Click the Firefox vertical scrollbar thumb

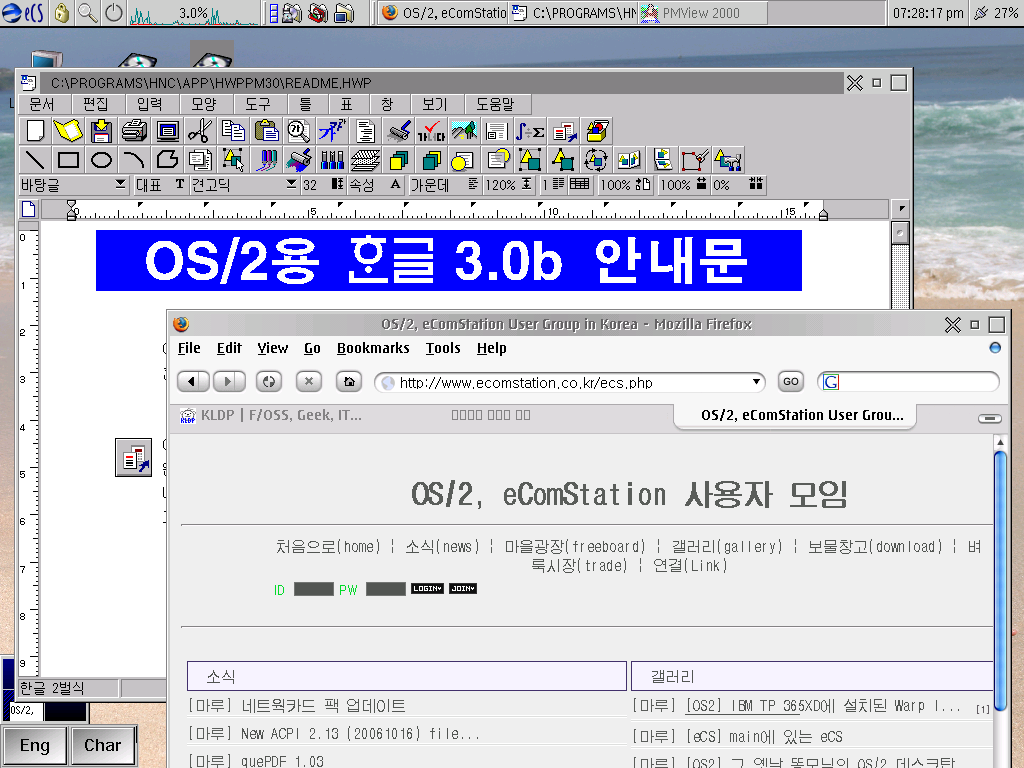tap(1000, 580)
